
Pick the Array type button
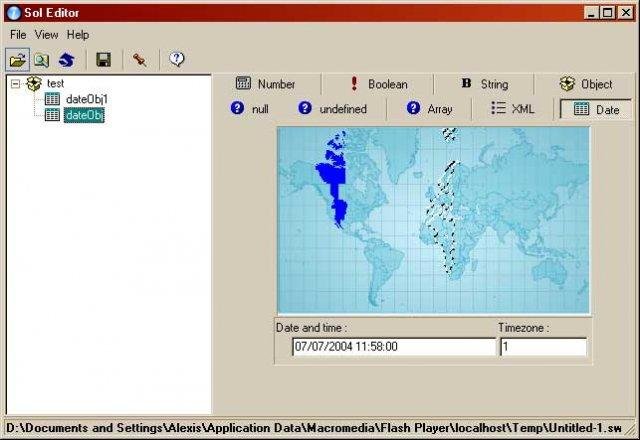tap(429, 109)
